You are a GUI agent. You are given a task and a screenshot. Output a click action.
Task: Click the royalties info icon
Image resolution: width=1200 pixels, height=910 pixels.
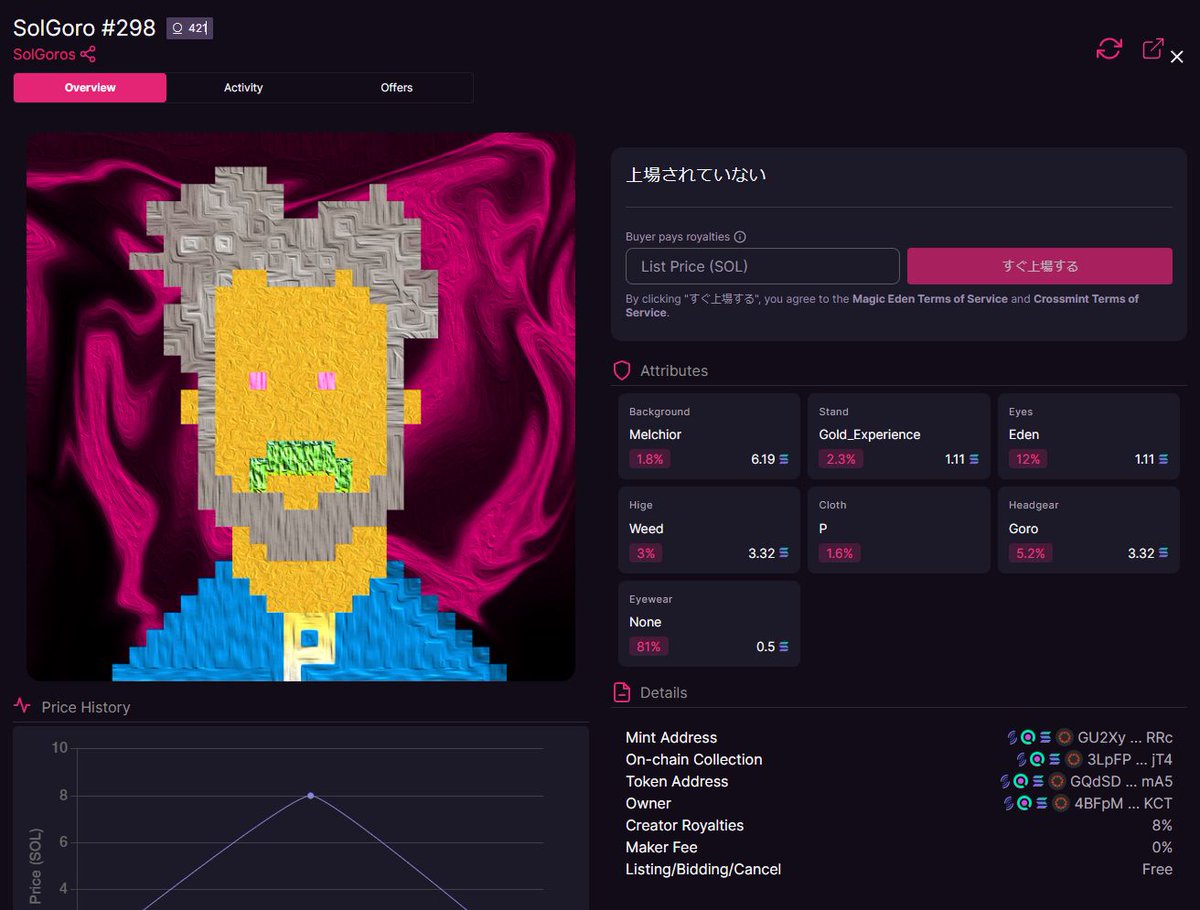click(740, 237)
